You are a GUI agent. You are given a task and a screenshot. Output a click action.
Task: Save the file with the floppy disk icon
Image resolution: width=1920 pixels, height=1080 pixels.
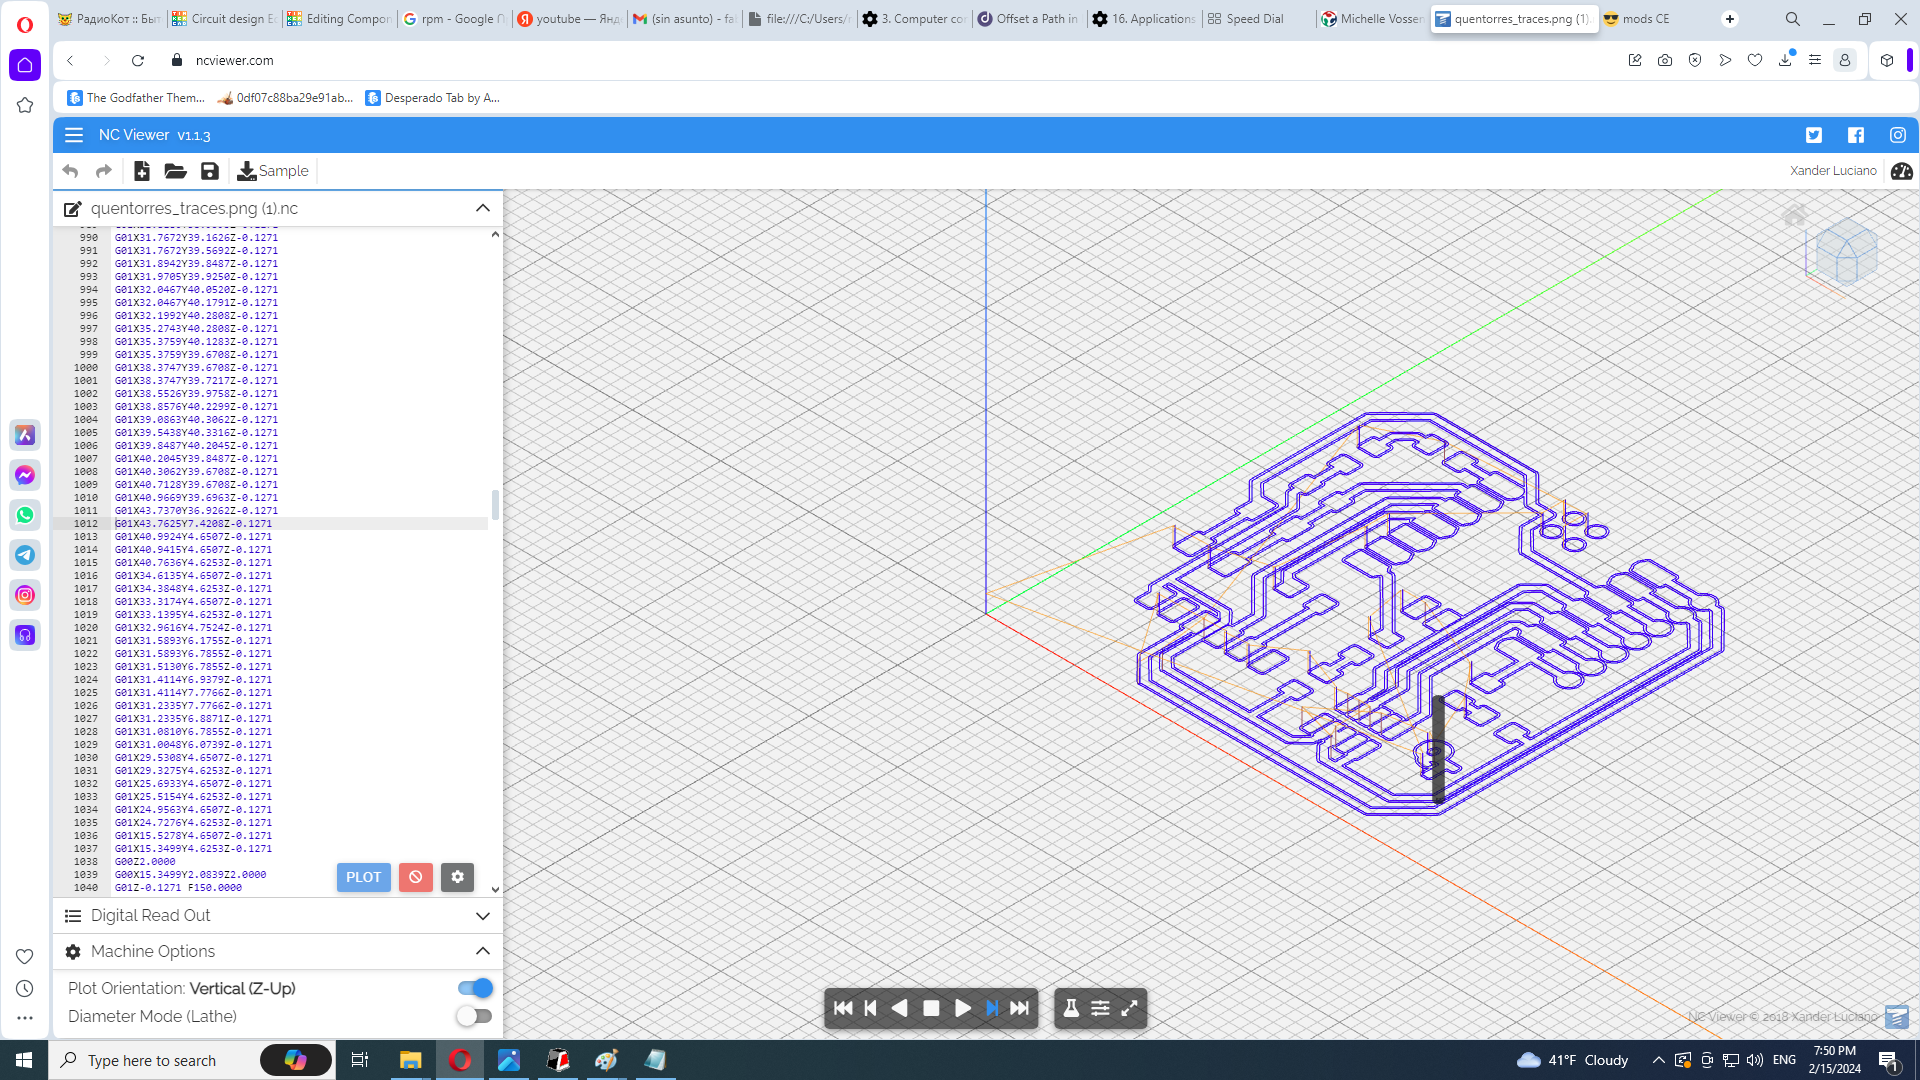coord(210,171)
